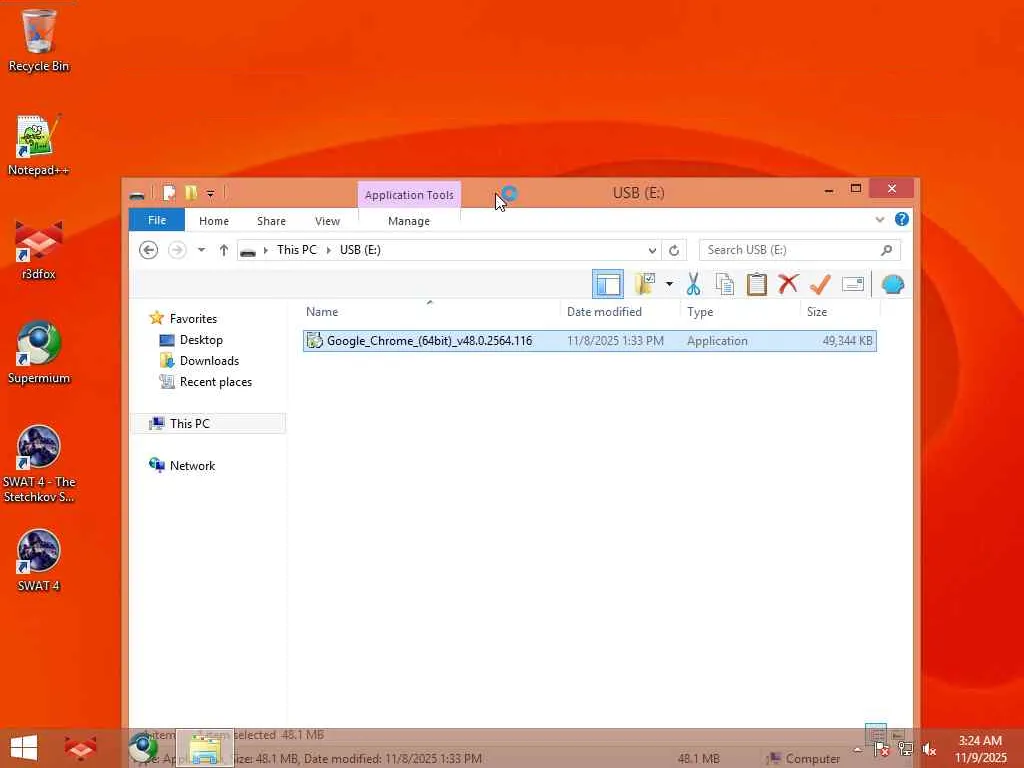The width and height of the screenshot is (1024, 768).
Task: Select This PC in the navigation pane
Action: click(x=189, y=423)
